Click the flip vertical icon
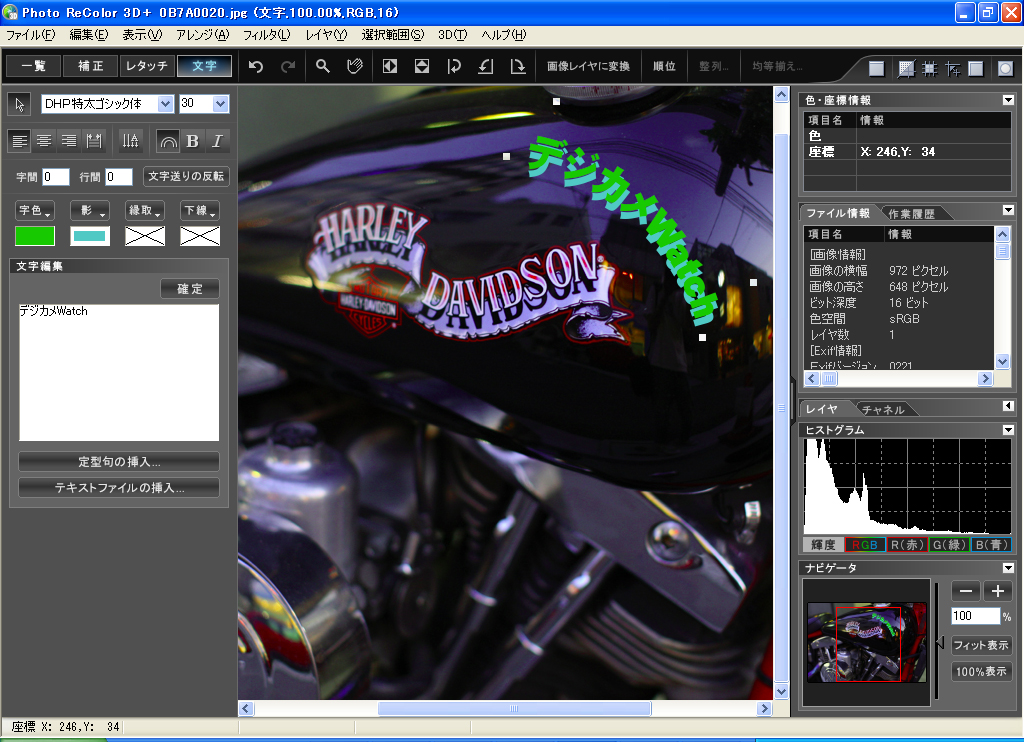The height and width of the screenshot is (742, 1024). (x=422, y=67)
